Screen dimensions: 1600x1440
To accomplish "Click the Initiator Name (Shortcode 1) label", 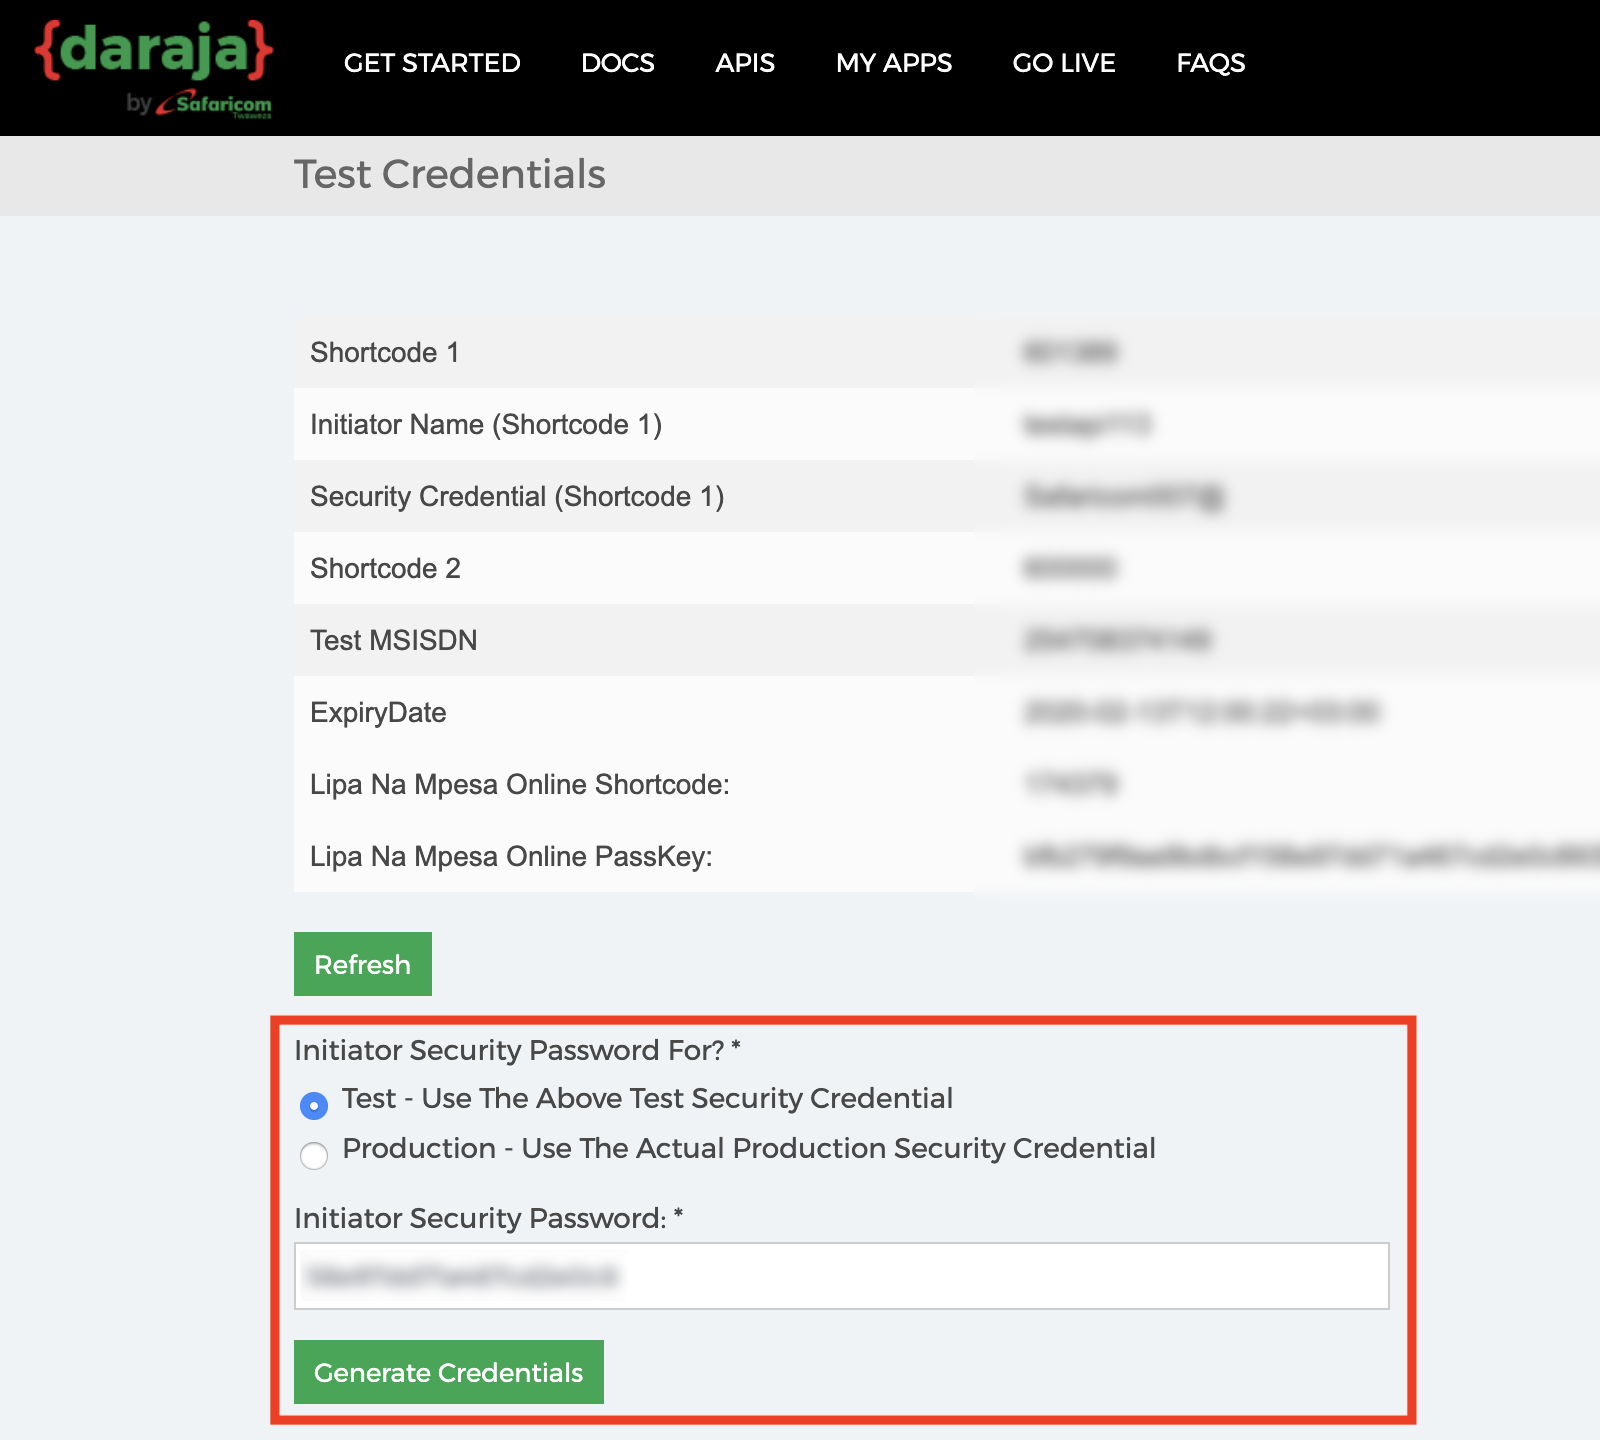I will [486, 424].
